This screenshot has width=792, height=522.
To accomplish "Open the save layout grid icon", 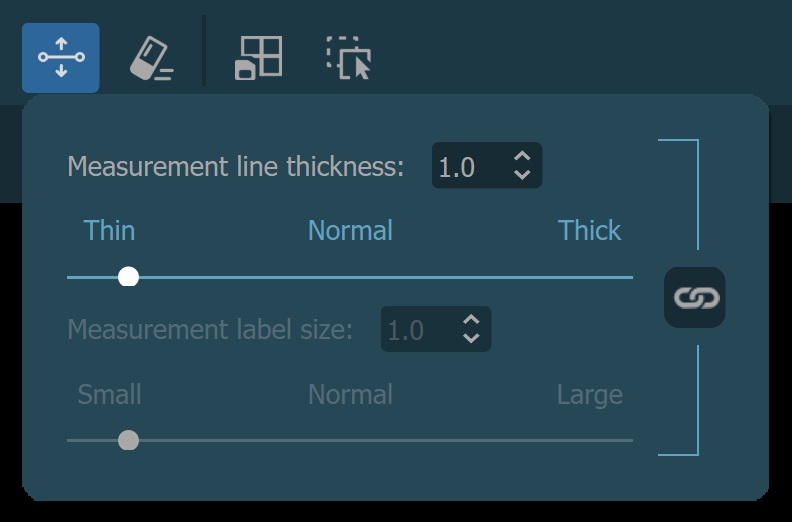I will pos(258,58).
